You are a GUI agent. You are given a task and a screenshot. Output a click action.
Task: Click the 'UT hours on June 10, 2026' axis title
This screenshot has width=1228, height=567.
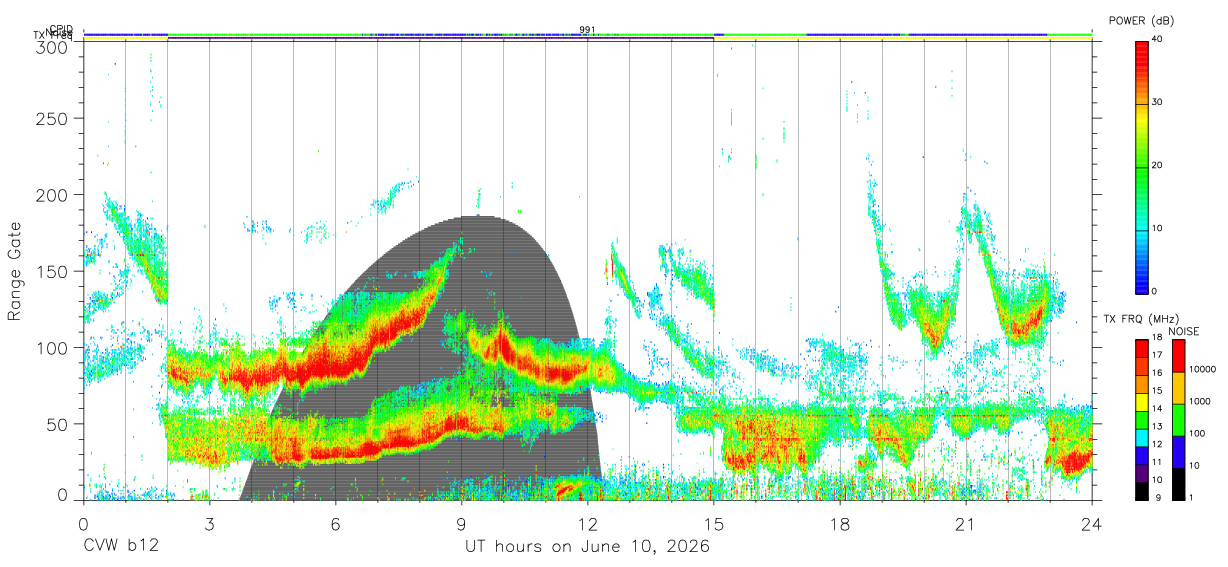[x=587, y=547]
